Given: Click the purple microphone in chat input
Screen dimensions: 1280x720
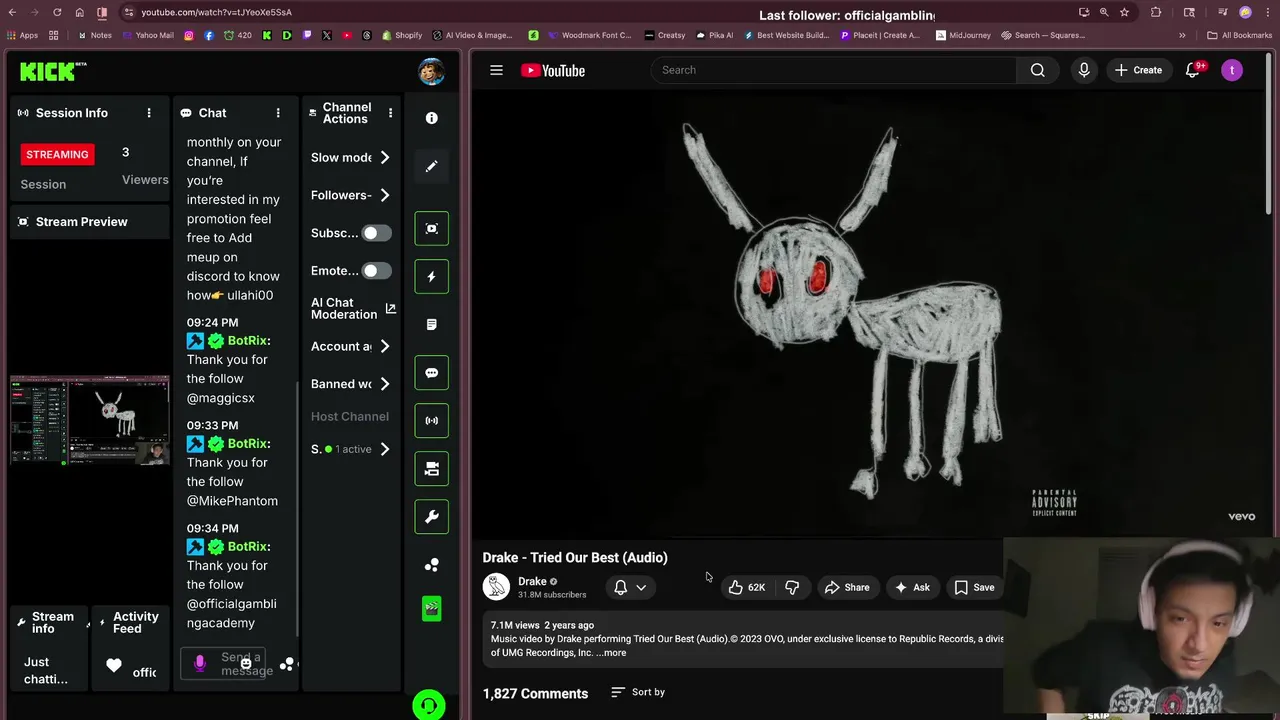Looking at the screenshot, I should coord(200,663).
